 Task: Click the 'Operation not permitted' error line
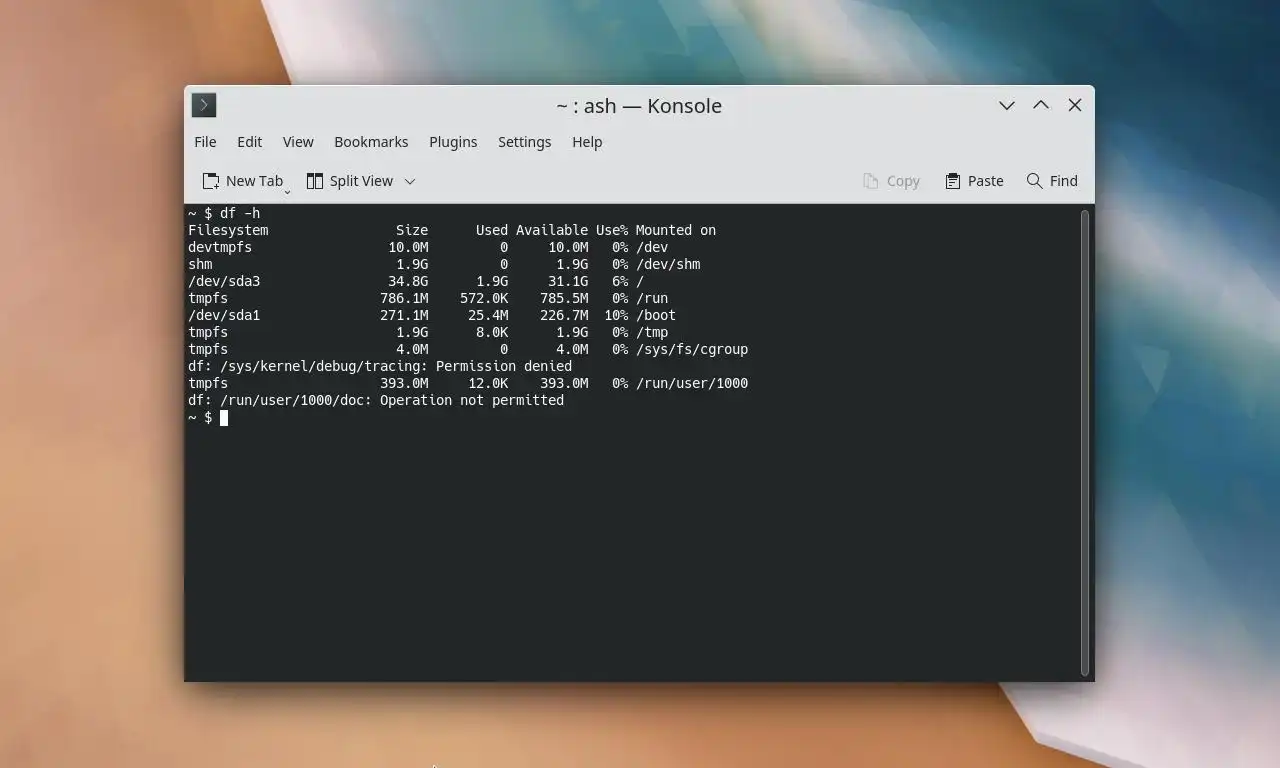click(x=376, y=400)
